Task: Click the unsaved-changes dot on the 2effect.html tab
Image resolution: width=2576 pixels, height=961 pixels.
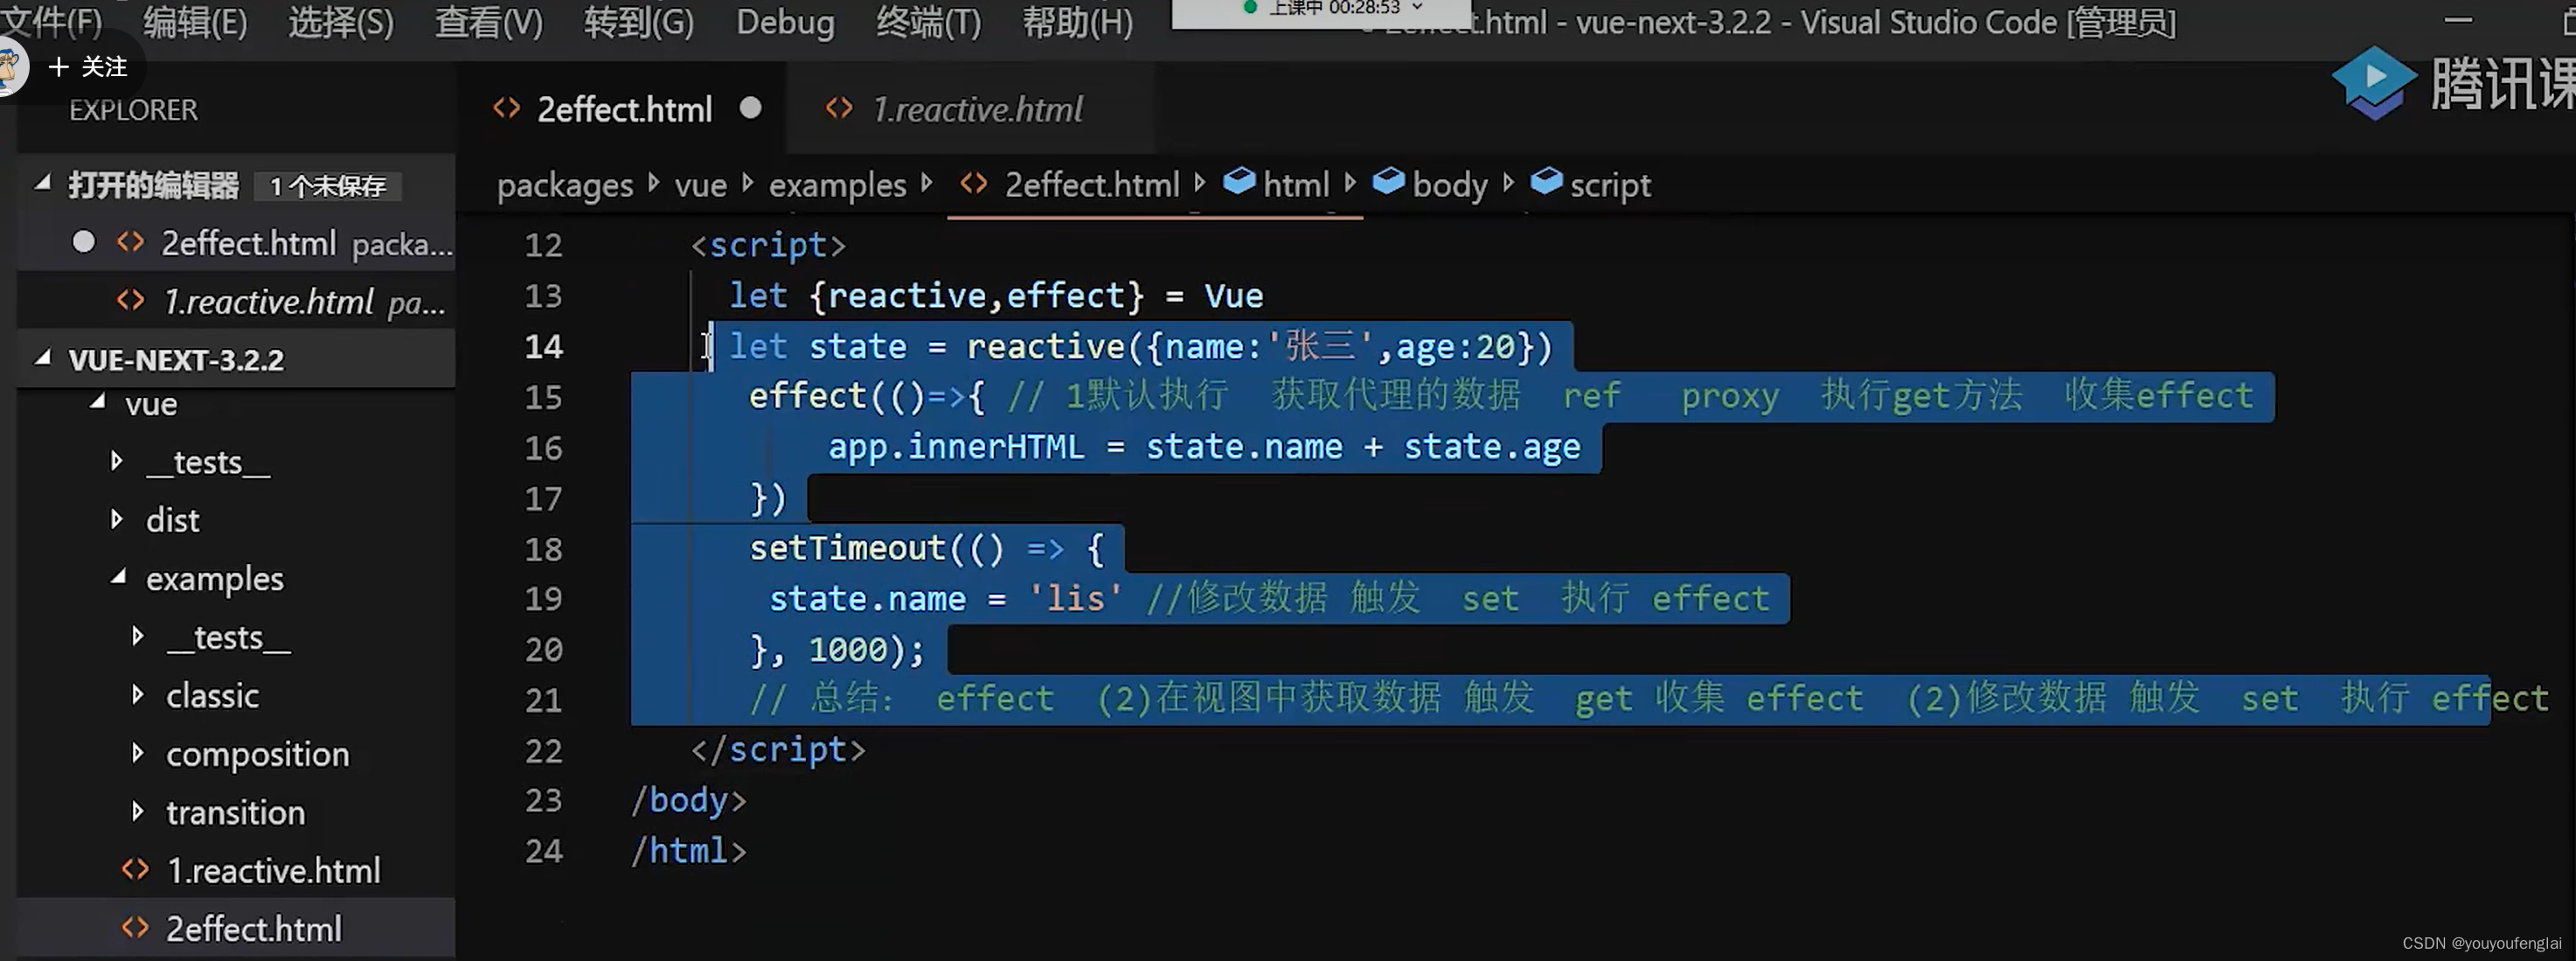Action: (751, 108)
